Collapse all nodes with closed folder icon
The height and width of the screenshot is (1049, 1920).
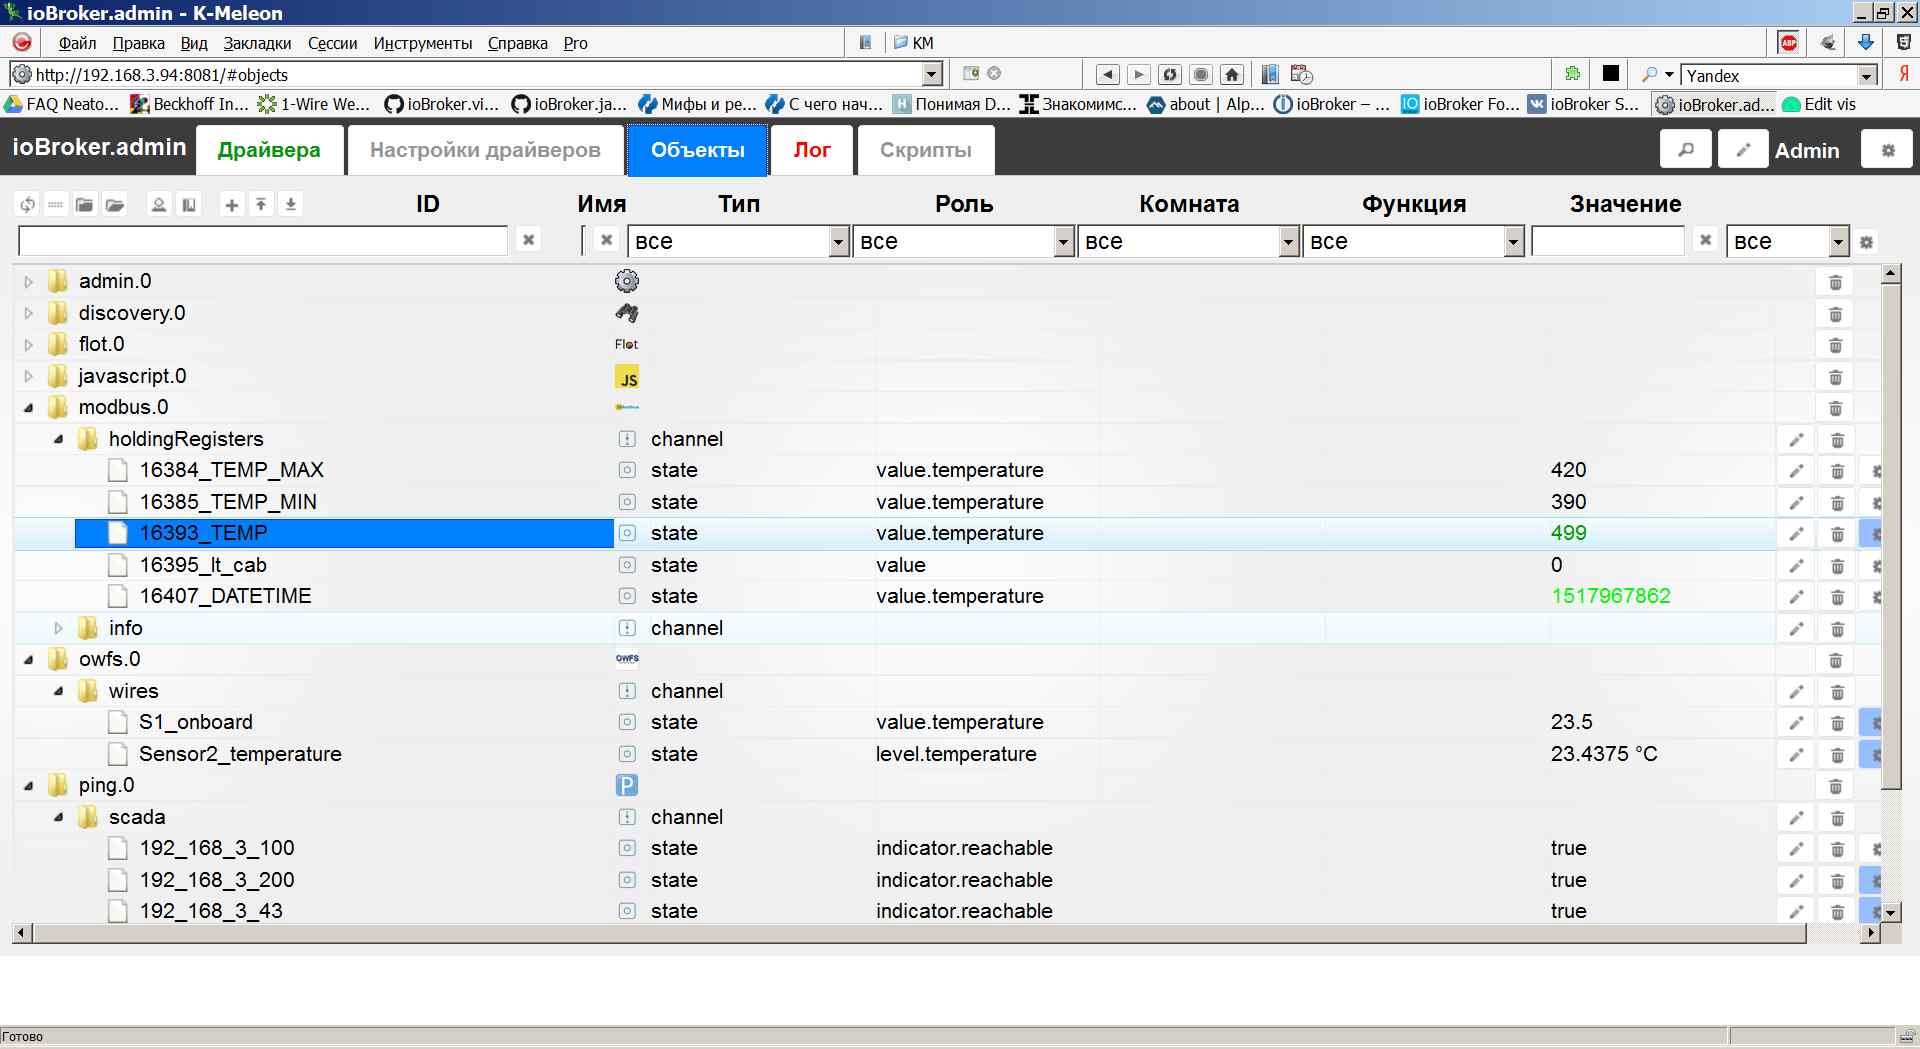click(x=85, y=205)
